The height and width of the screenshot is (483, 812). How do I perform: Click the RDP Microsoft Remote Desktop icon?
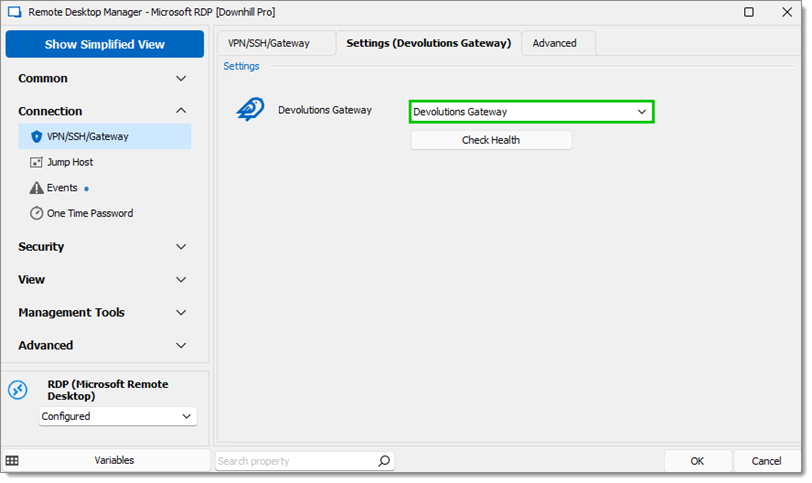click(18, 390)
